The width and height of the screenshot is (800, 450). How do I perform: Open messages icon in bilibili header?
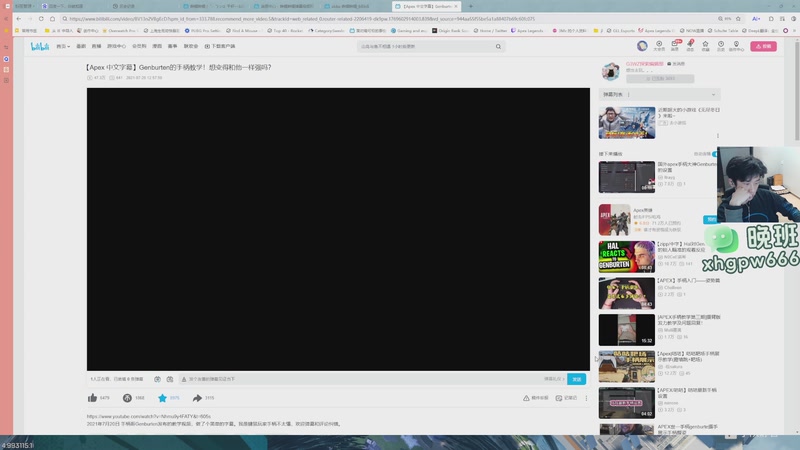(674, 46)
